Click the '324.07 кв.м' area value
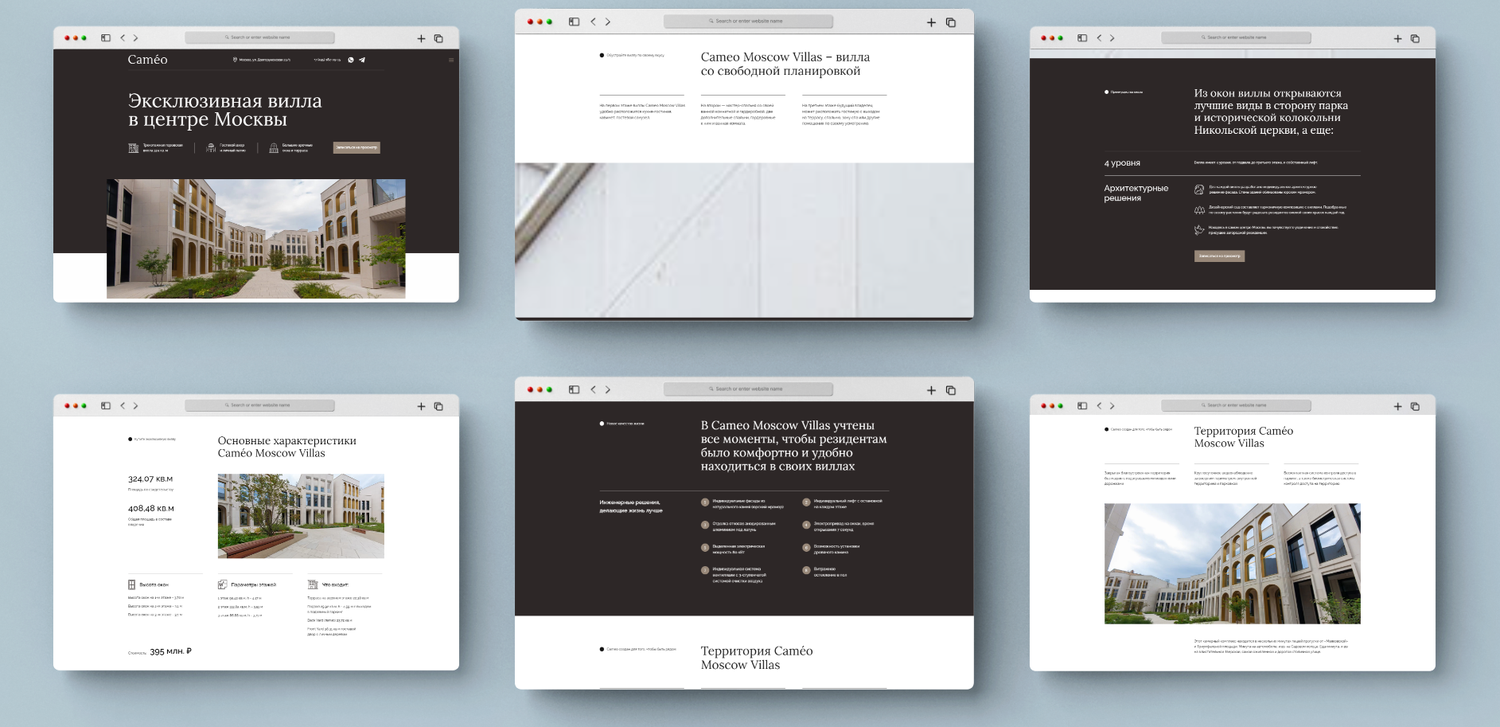Viewport: 1500px width, 727px height. pos(150,479)
